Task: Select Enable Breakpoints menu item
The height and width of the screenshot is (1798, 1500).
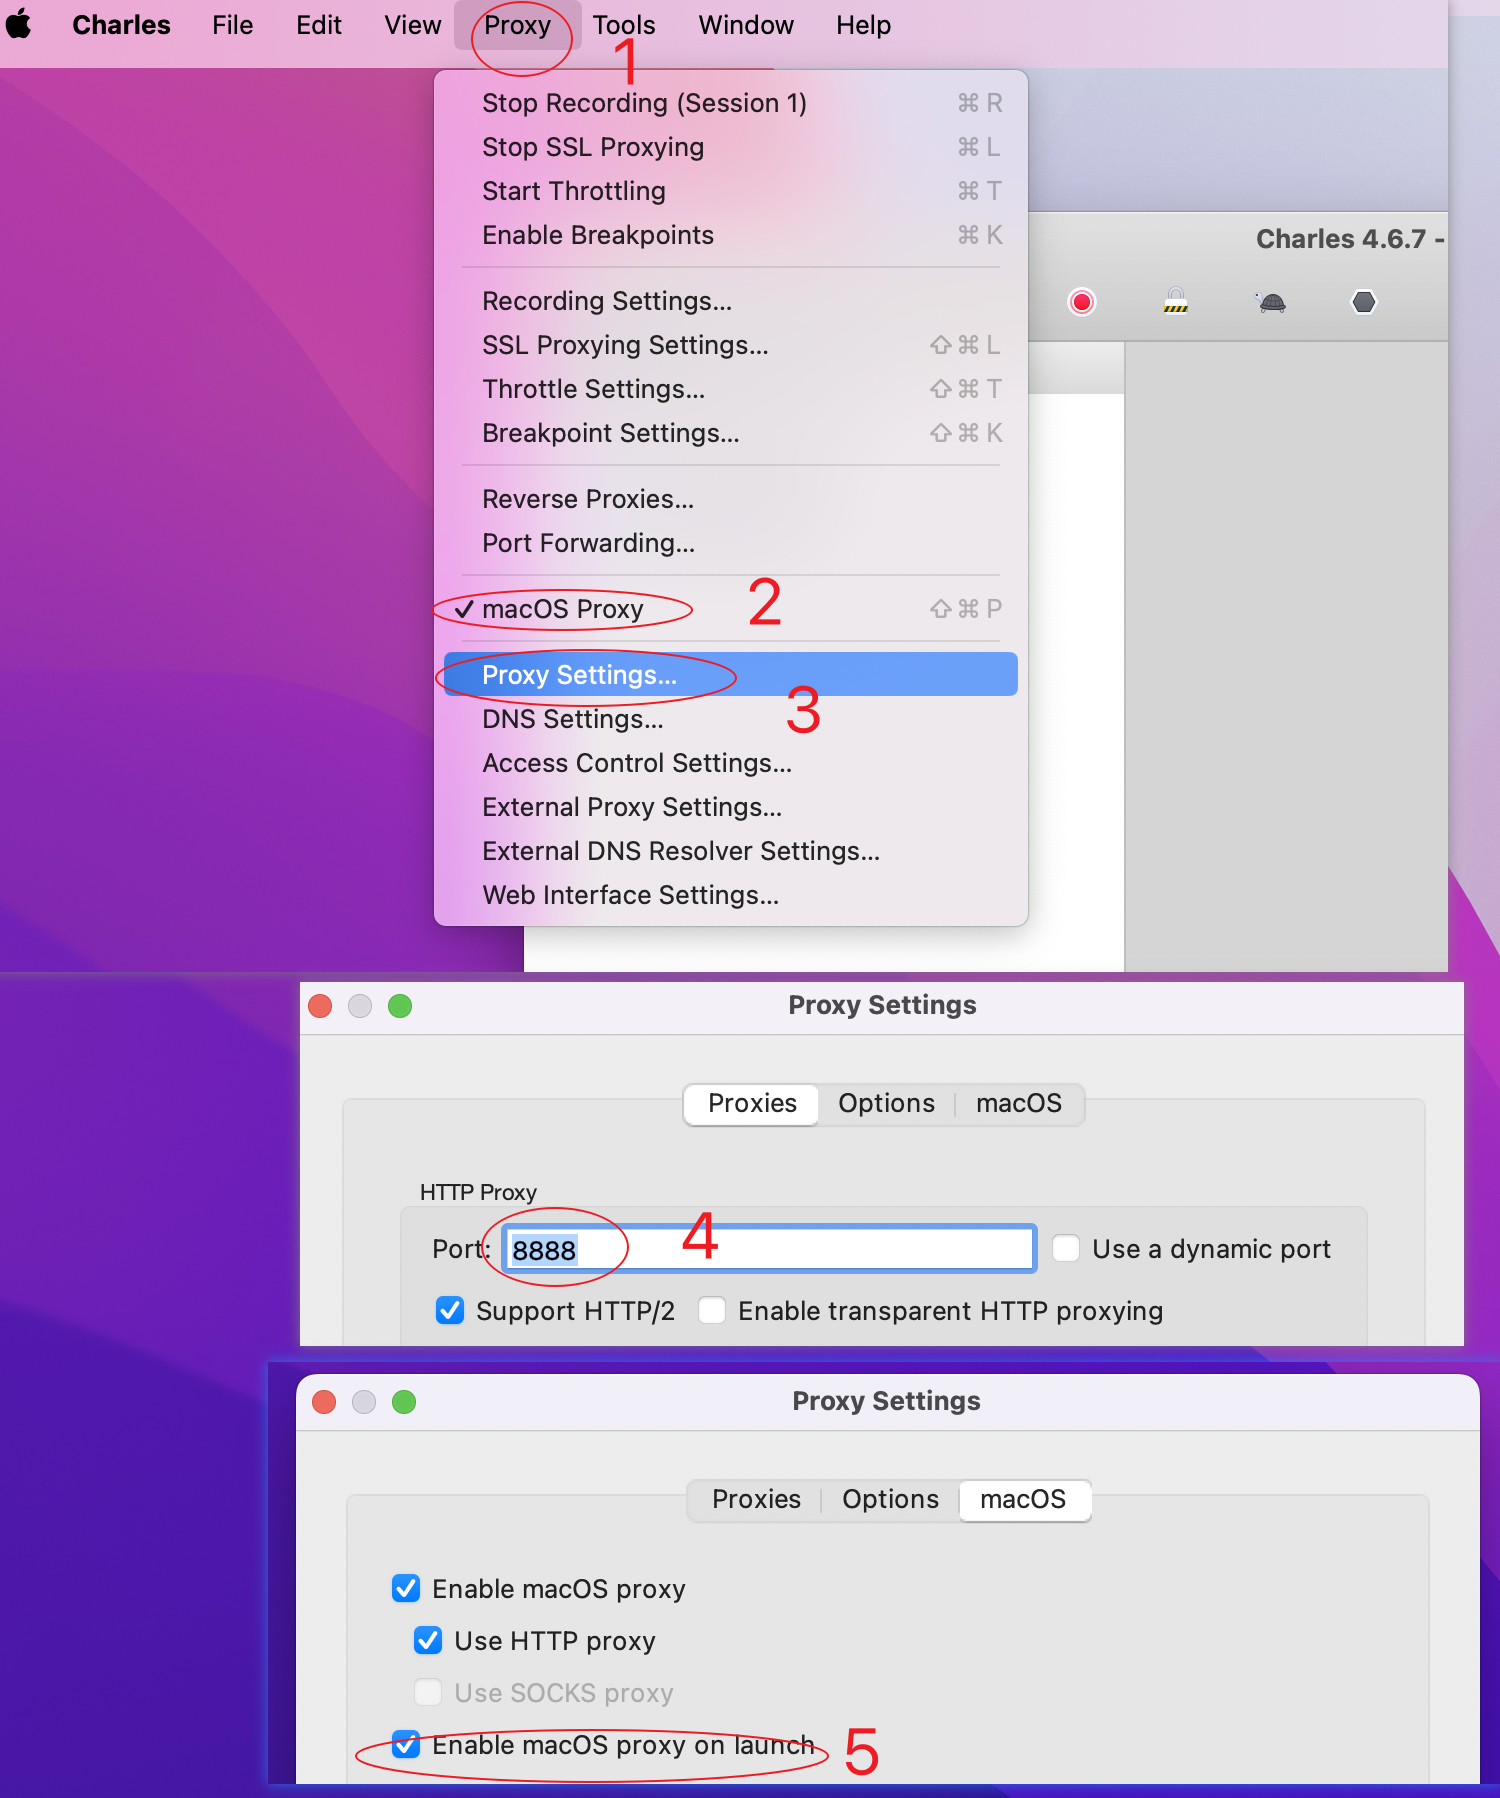Action: [x=731, y=235]
